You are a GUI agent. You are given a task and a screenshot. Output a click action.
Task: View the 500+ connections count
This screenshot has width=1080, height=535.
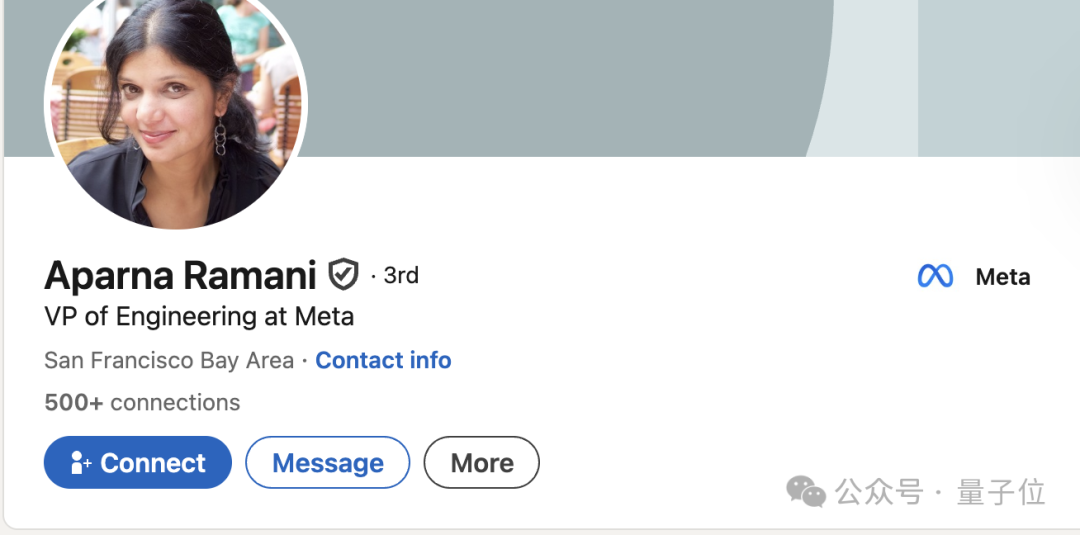pos(142,402)
